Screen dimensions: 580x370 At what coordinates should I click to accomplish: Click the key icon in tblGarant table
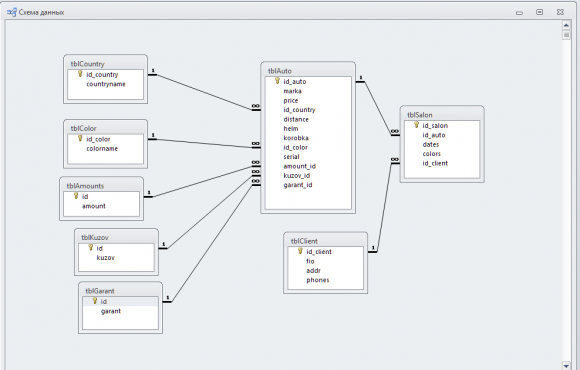(x=95, y=301)
